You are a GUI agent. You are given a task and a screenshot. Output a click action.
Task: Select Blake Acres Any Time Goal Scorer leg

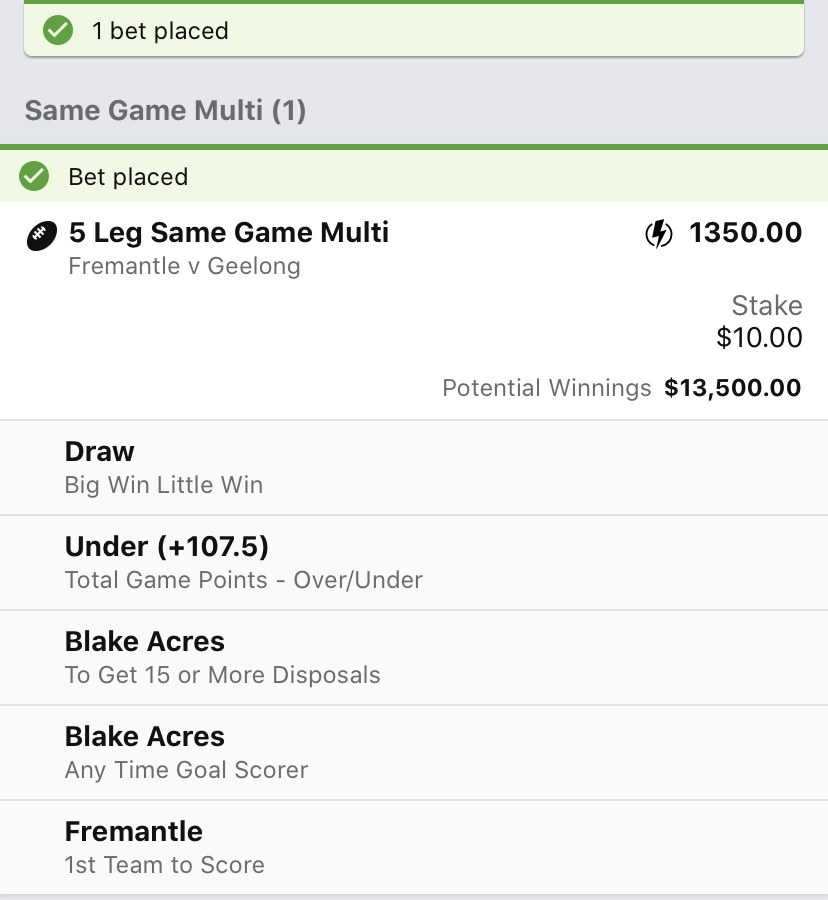[414, 753]
